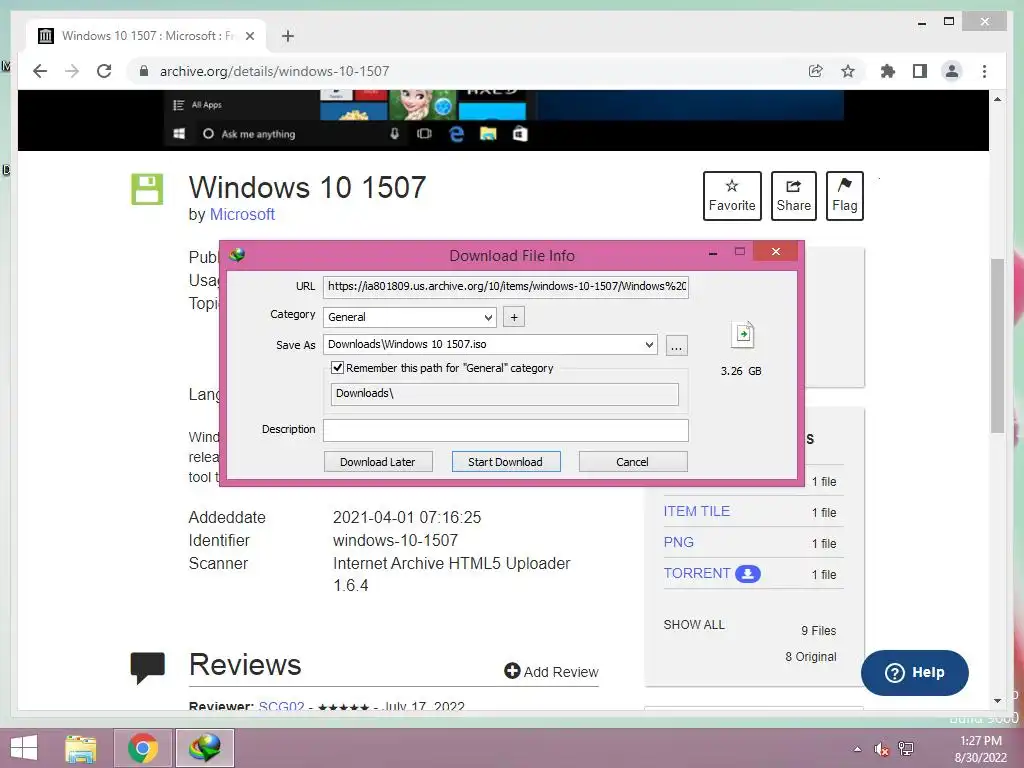Click the network tray icon

[x=906, y=749]
